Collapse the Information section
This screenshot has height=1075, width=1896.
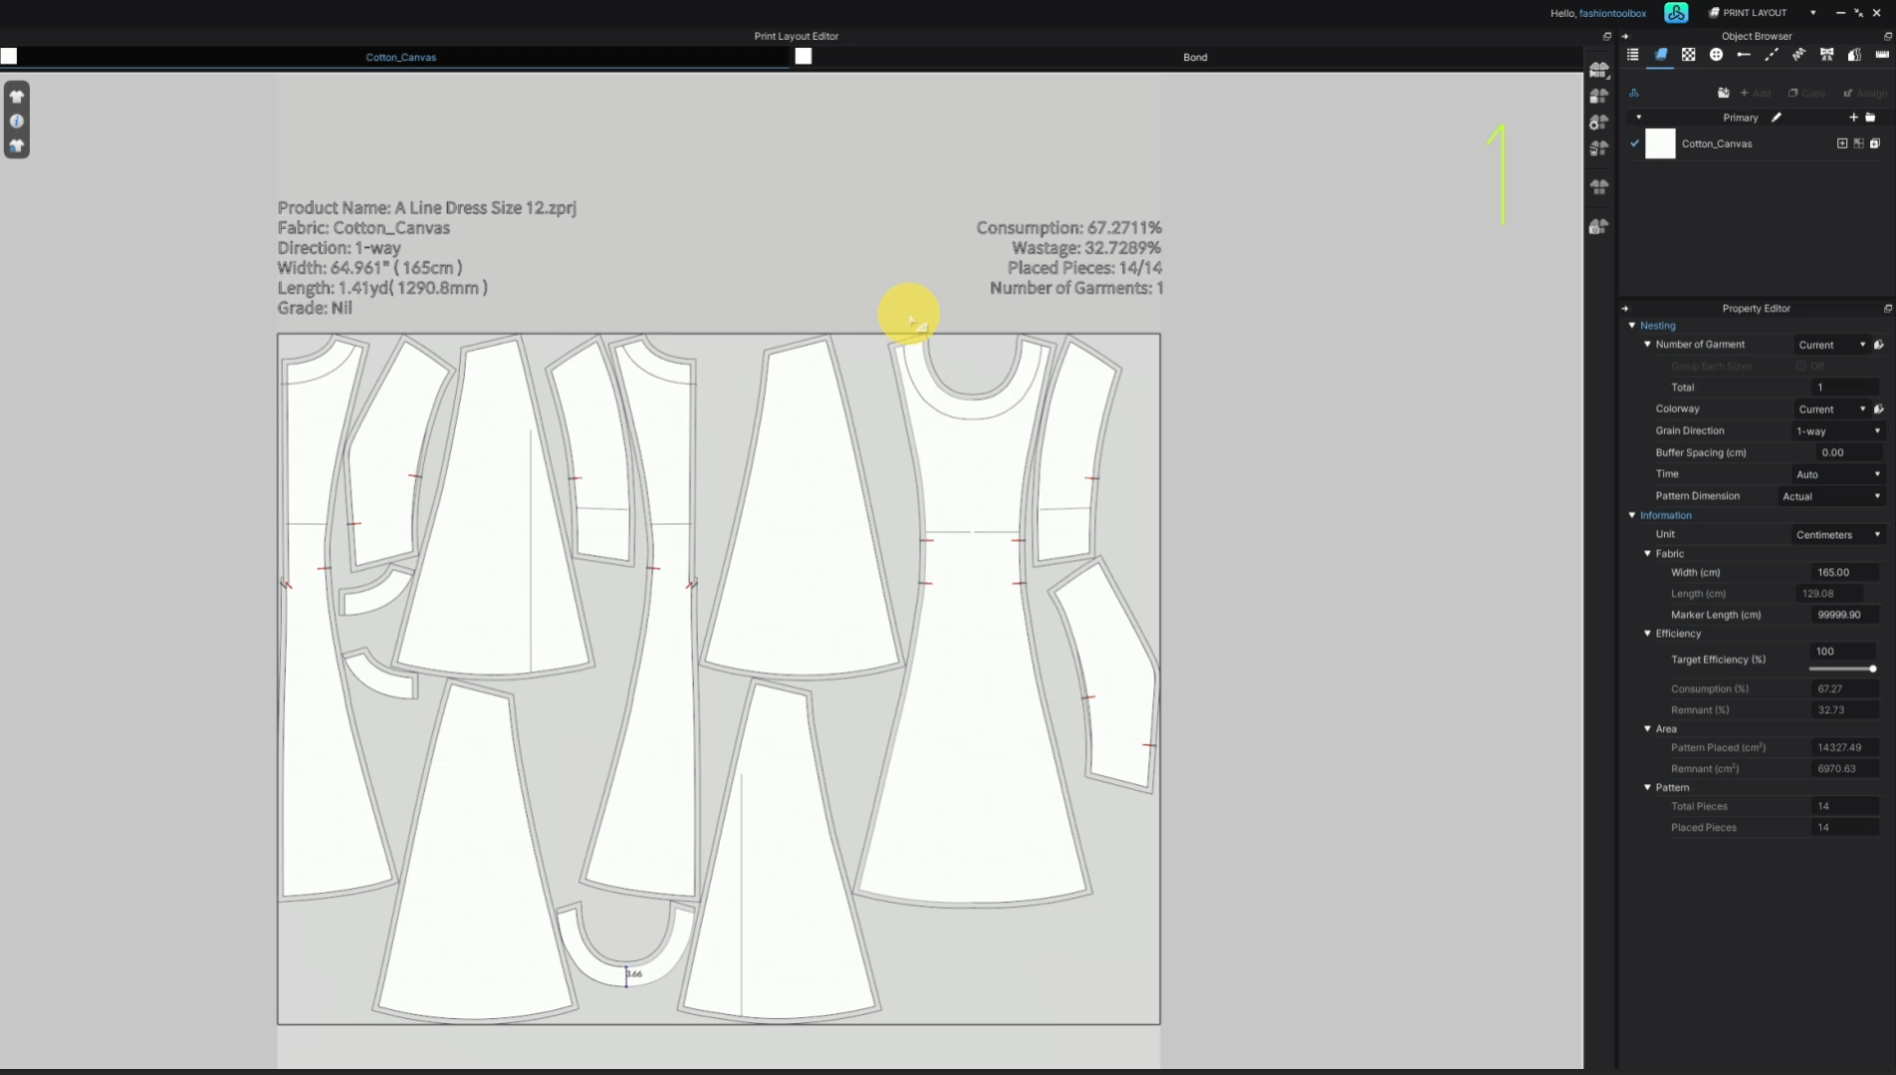[1632, 515]
